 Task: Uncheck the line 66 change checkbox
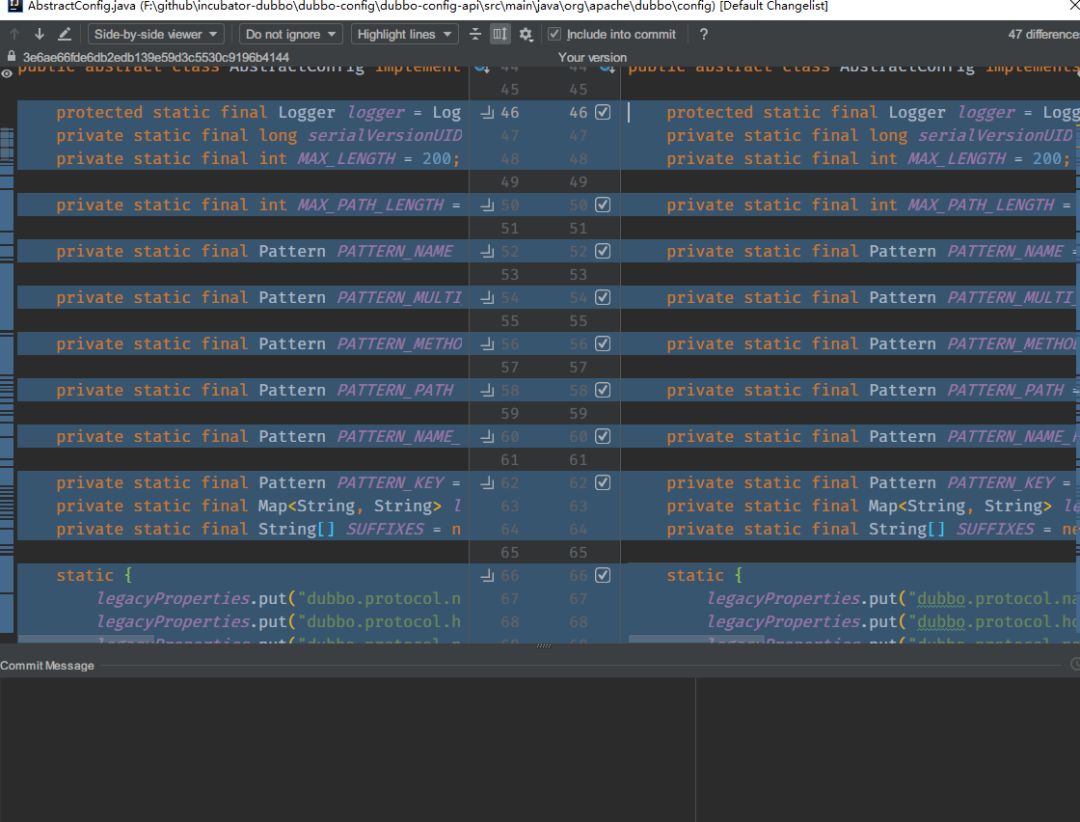603,575
